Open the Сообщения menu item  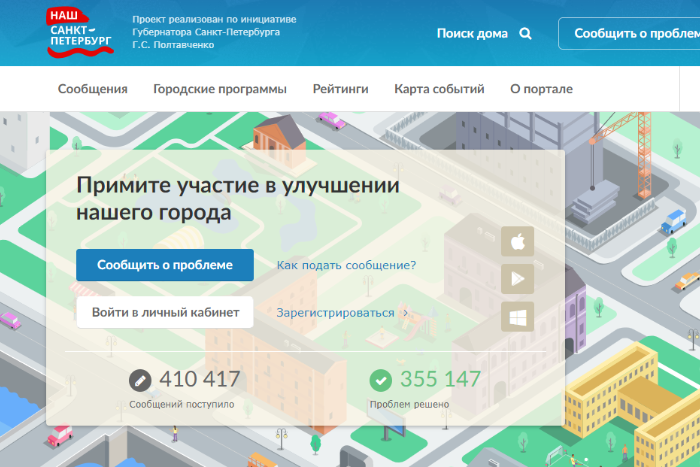(93, 89)
